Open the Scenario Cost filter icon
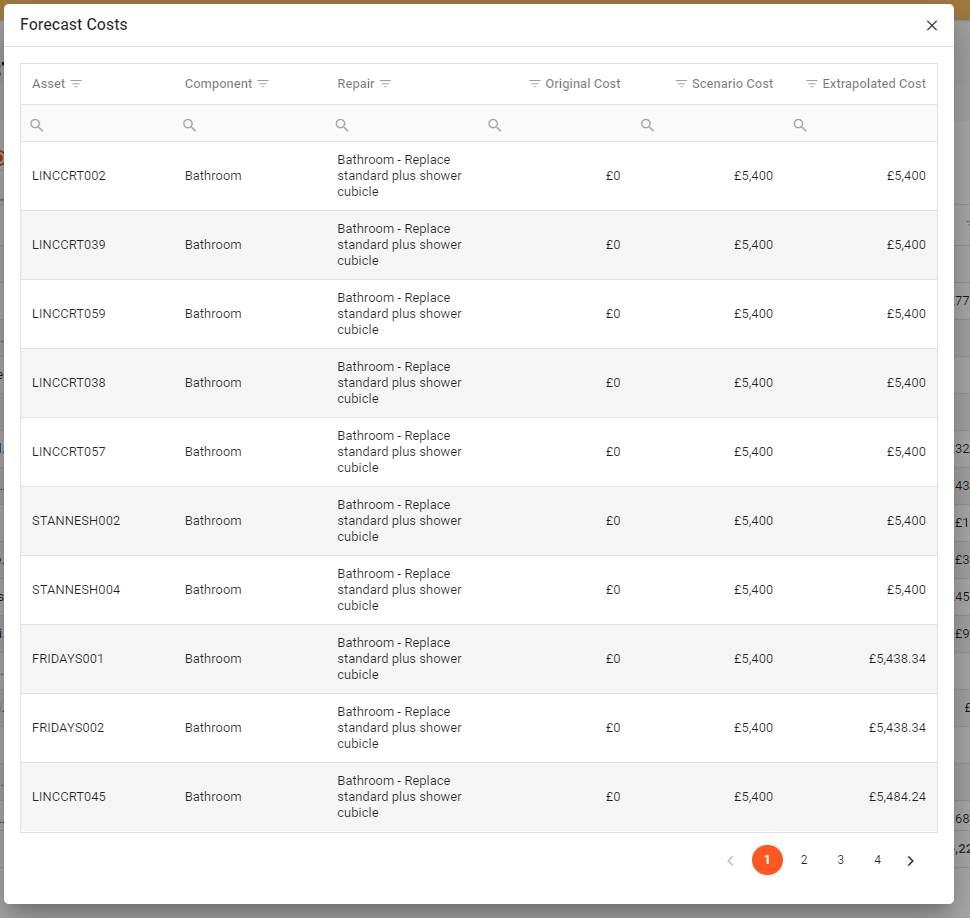 (x=681, y=84)
